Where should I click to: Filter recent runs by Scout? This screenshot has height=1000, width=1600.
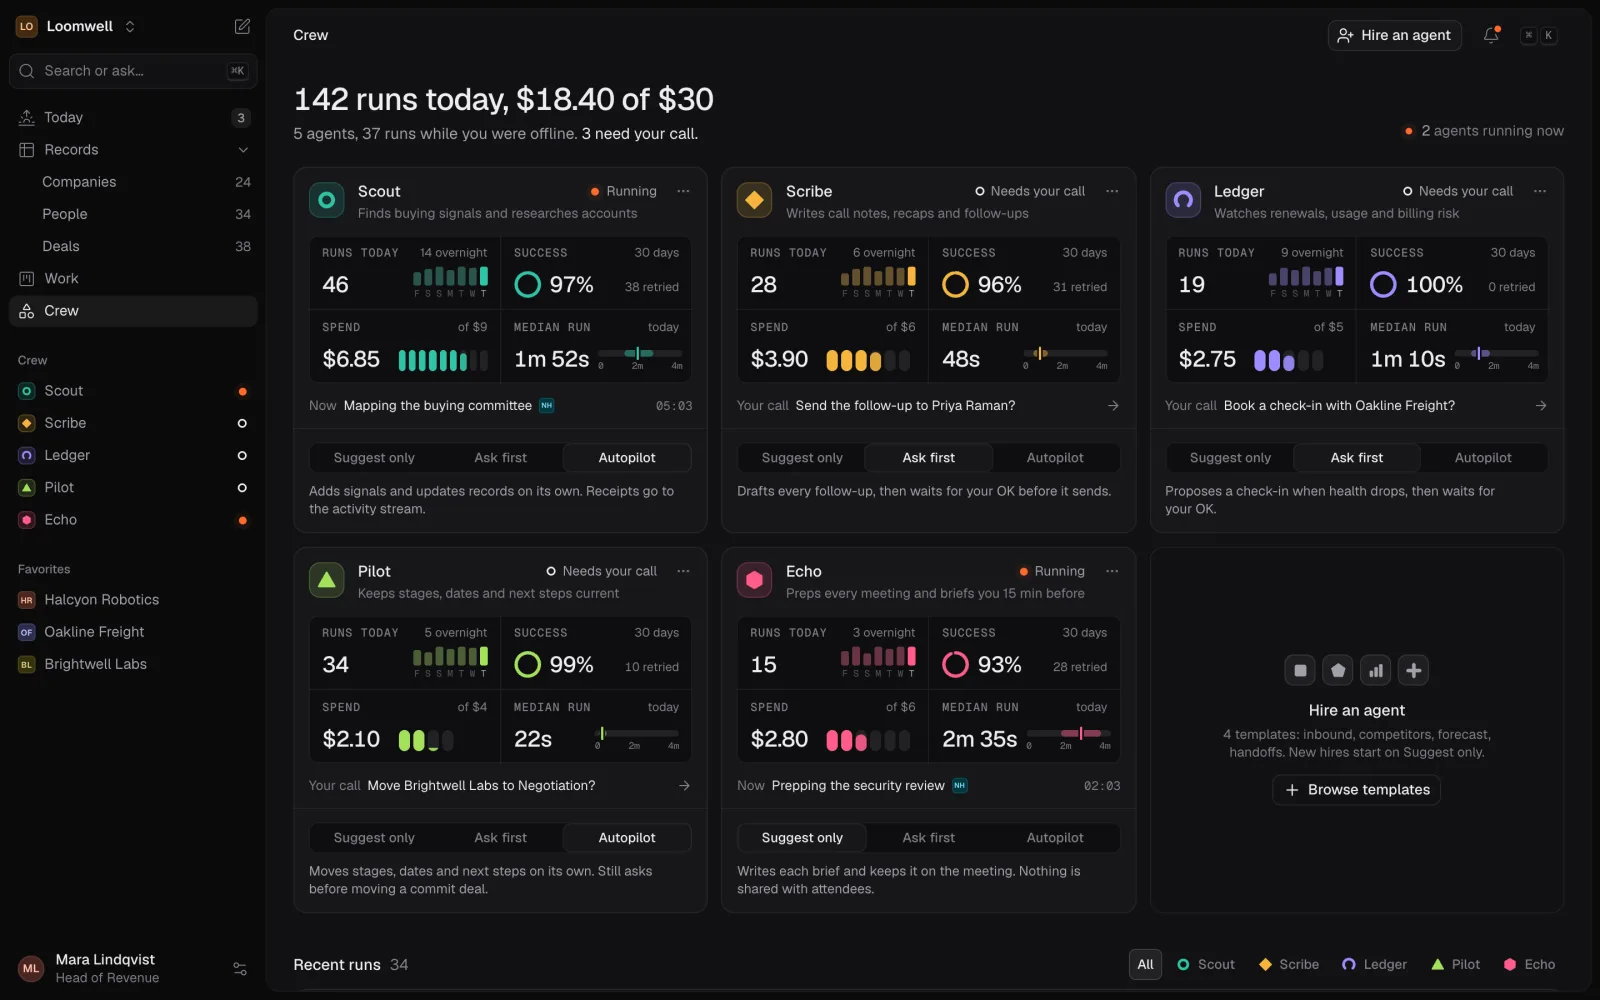1206,964
